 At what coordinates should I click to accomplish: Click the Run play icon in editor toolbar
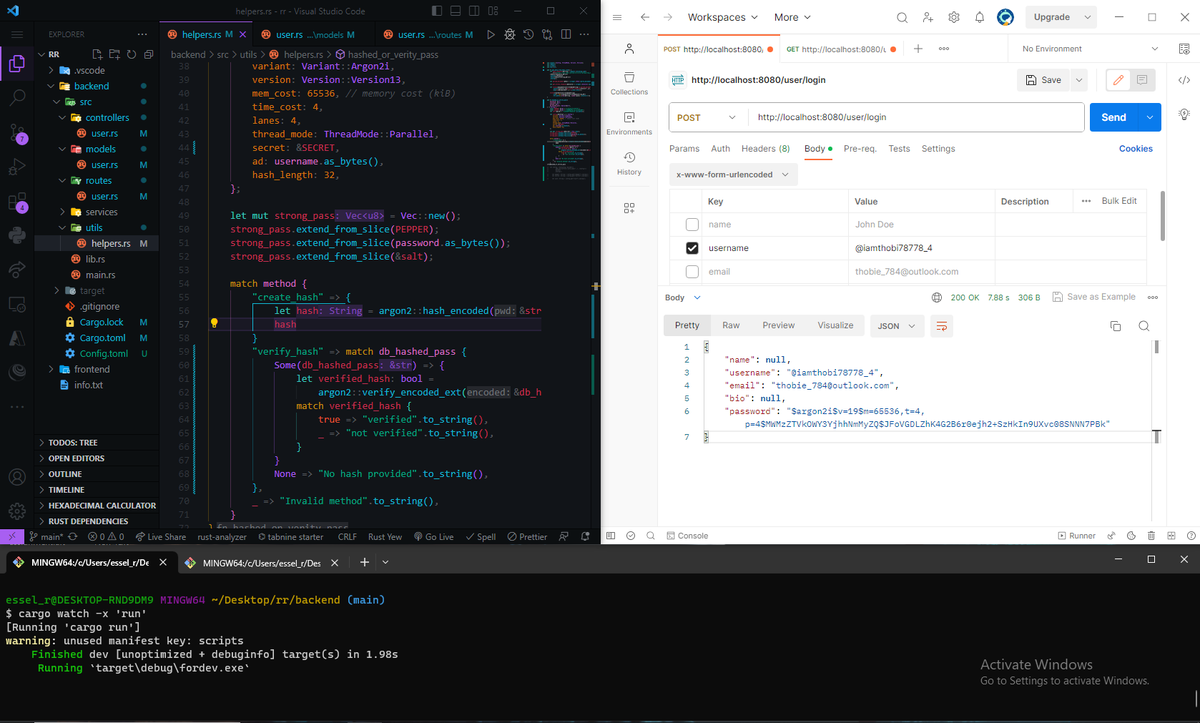[x=491, y=35]
